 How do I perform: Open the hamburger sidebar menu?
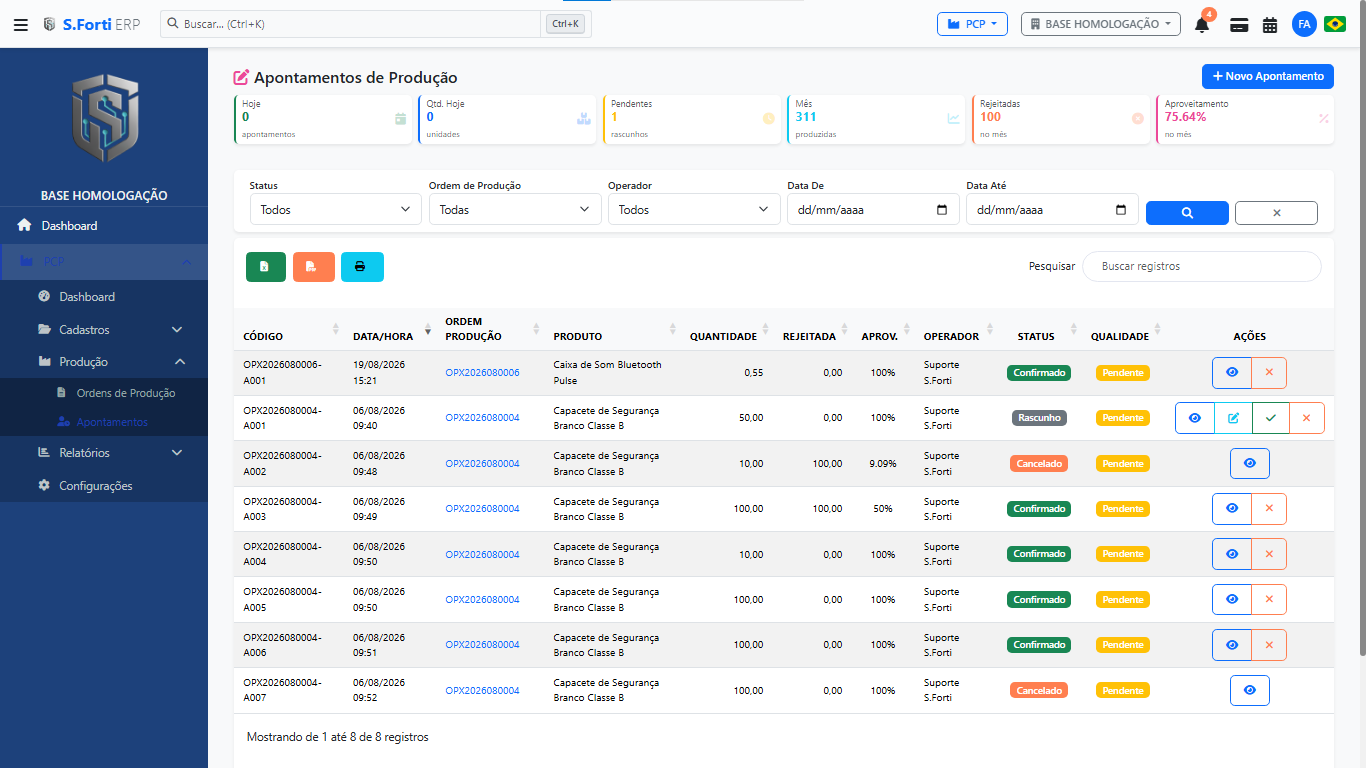[21, 24]
